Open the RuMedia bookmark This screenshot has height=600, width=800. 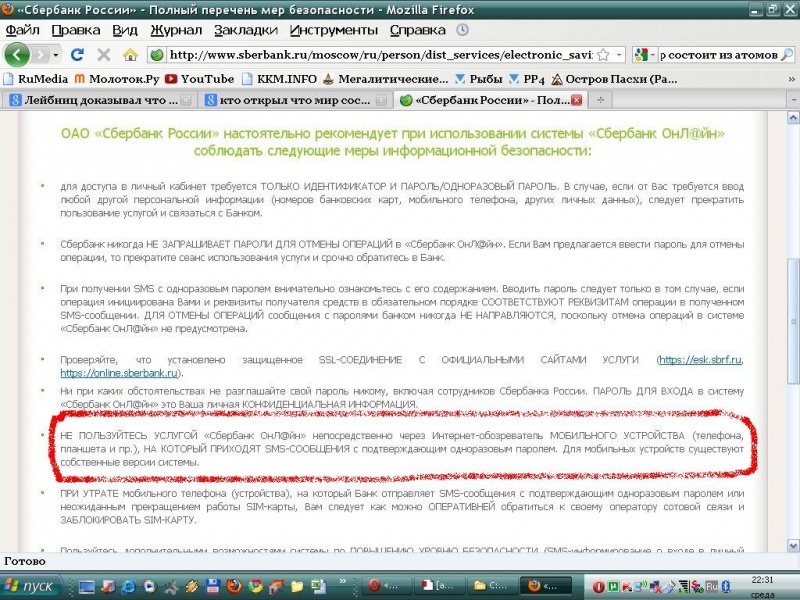click(x=36, y=79)
